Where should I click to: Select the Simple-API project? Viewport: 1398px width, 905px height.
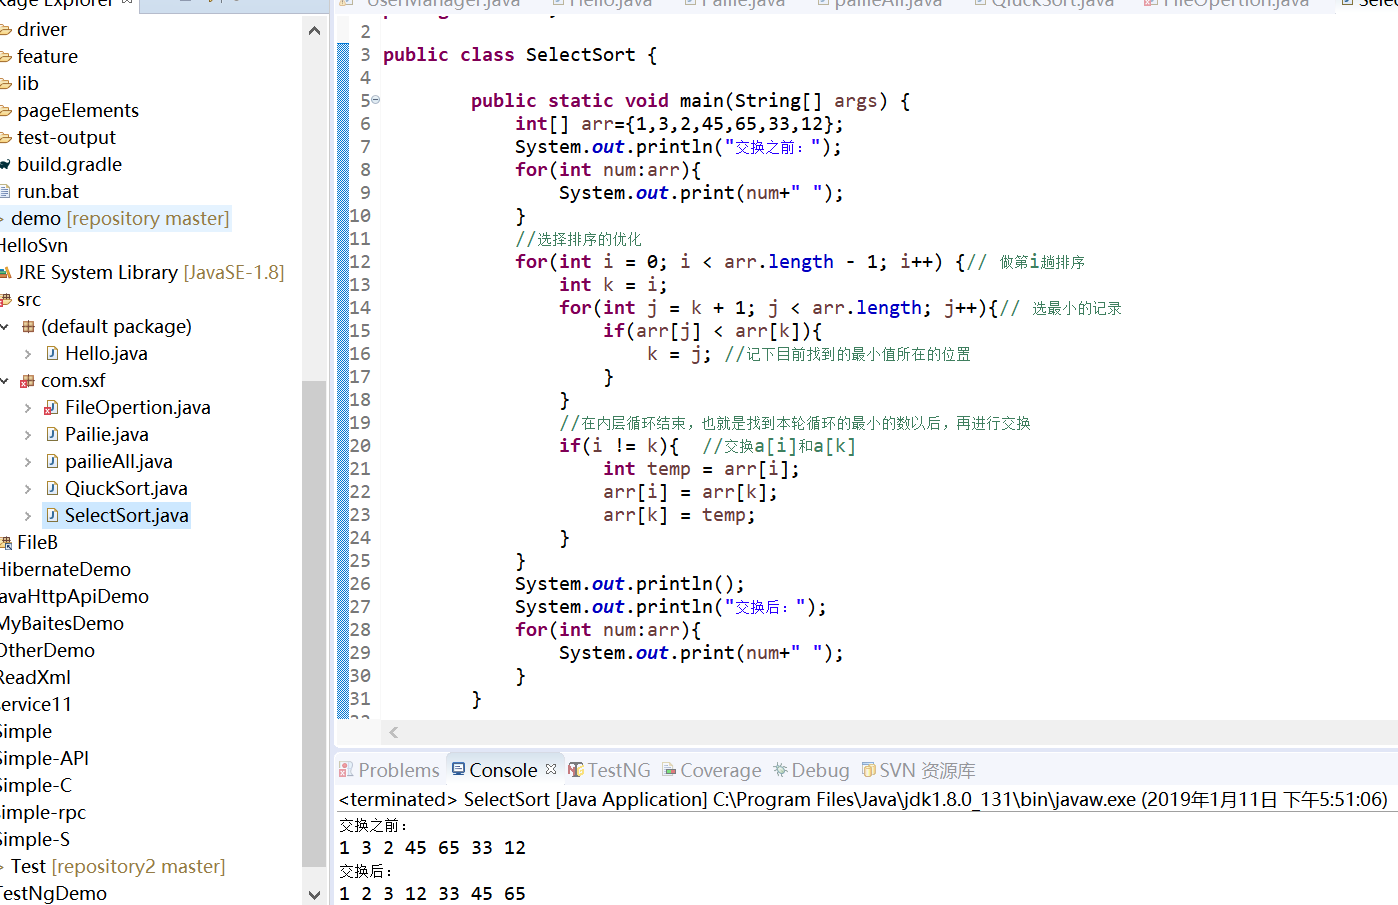(x=44, y=758)
